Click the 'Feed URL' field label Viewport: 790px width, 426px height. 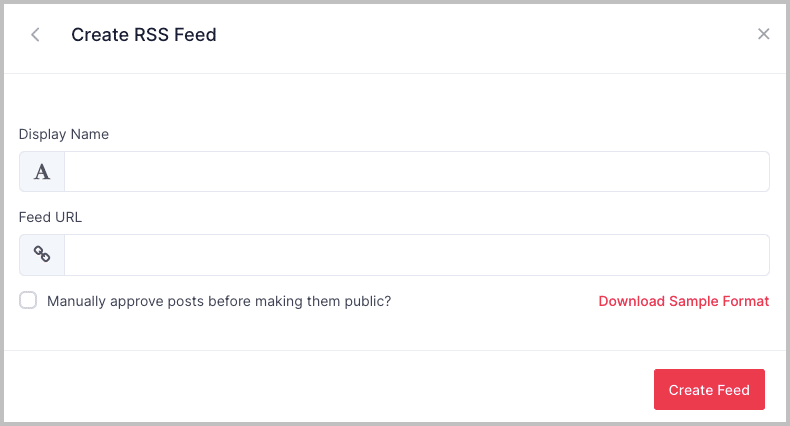click(x=50, y=217)
